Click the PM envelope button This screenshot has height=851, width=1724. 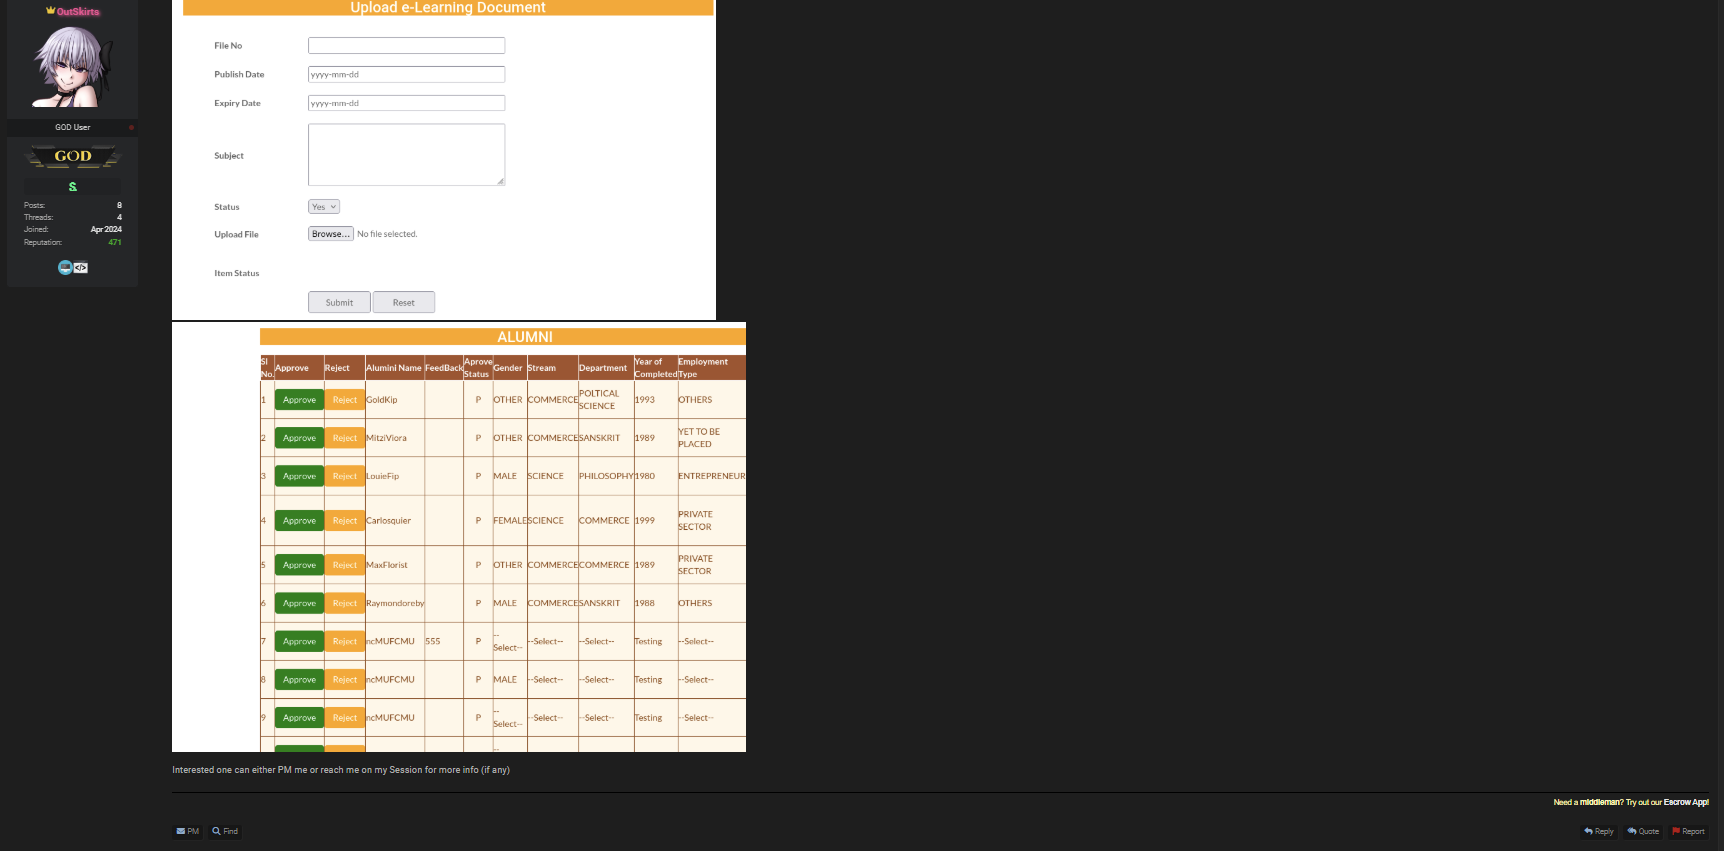188,831
